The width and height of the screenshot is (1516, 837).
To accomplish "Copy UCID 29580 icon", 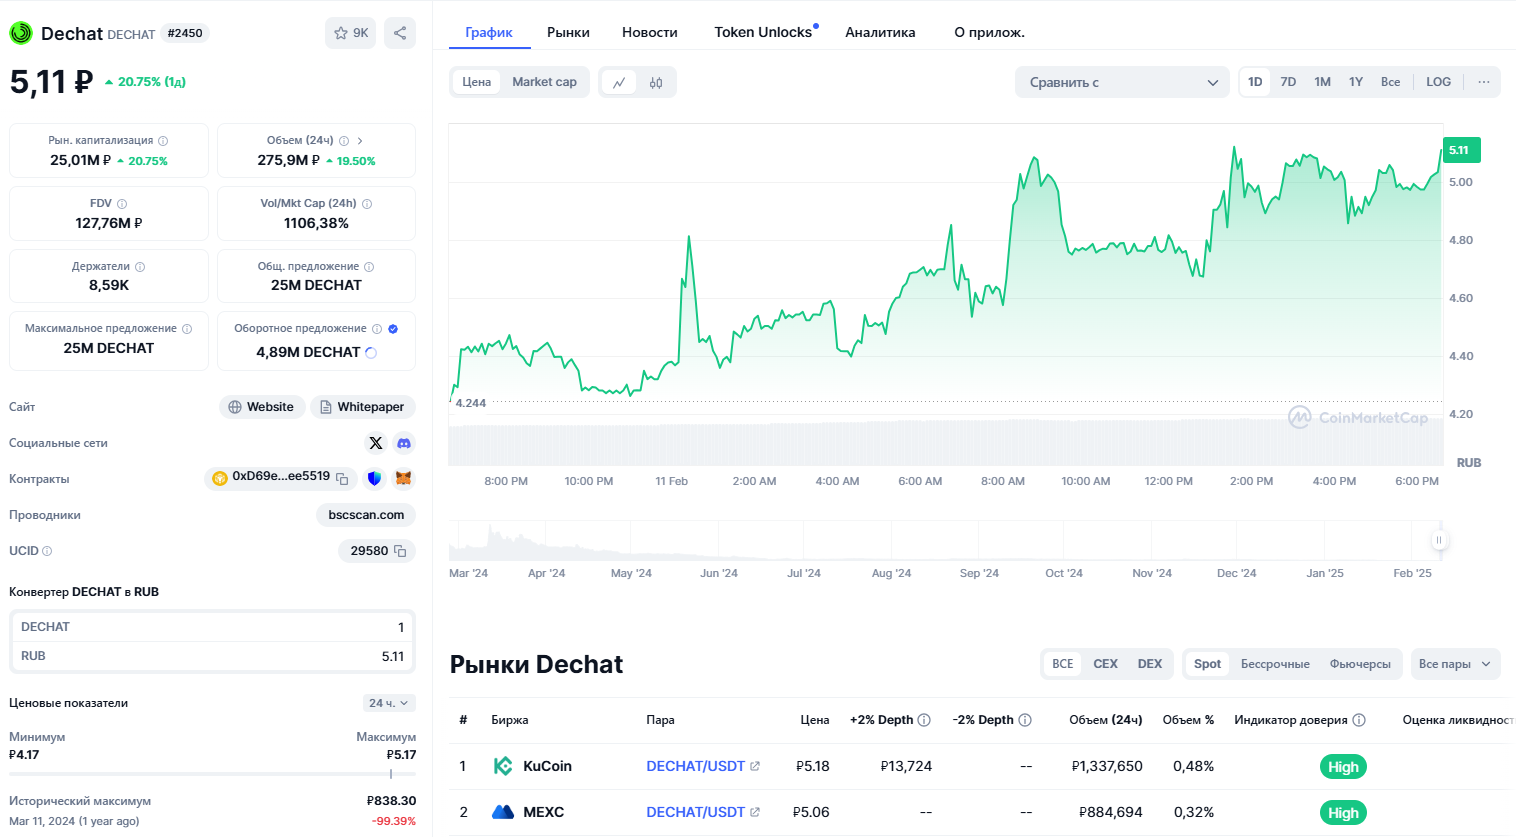I will click(400, 551).
